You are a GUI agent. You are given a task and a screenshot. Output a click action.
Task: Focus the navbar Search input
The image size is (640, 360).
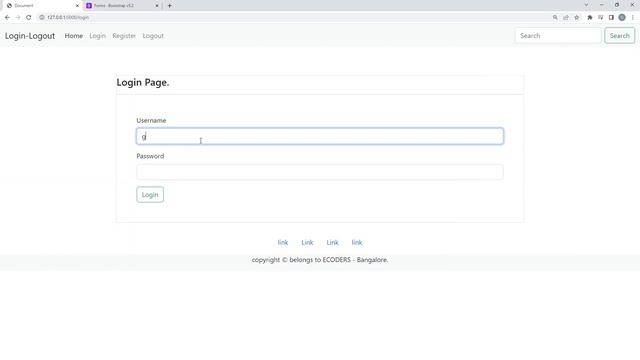click(558, 36)
